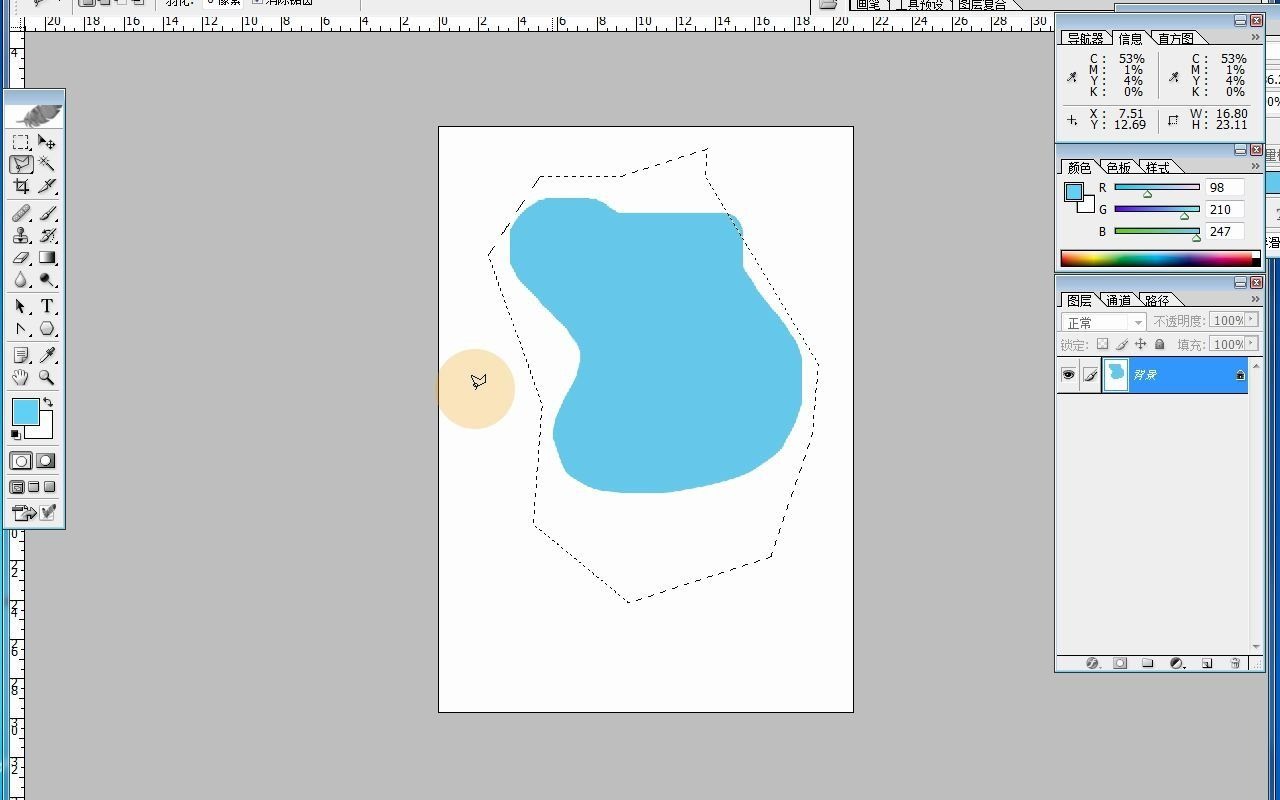Select the Crop tool
1280x800 pixels.
[x=21, y=186]
